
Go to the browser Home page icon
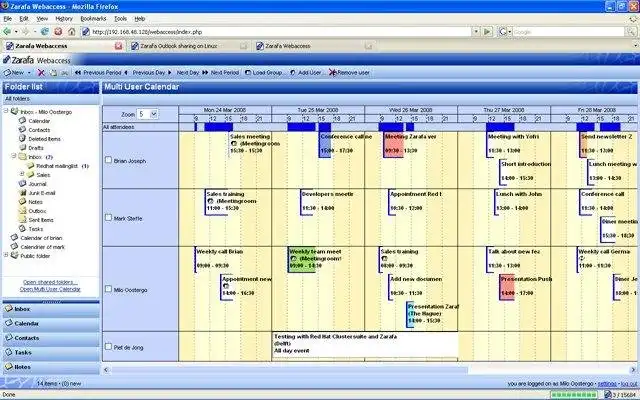[x=72, y=31]
